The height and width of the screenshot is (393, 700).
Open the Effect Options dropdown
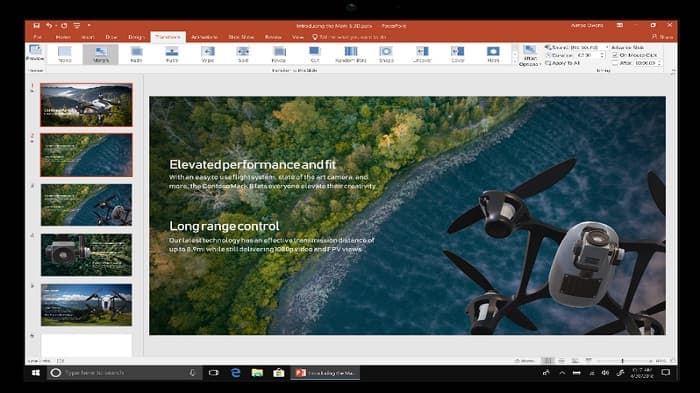(529, 56)
